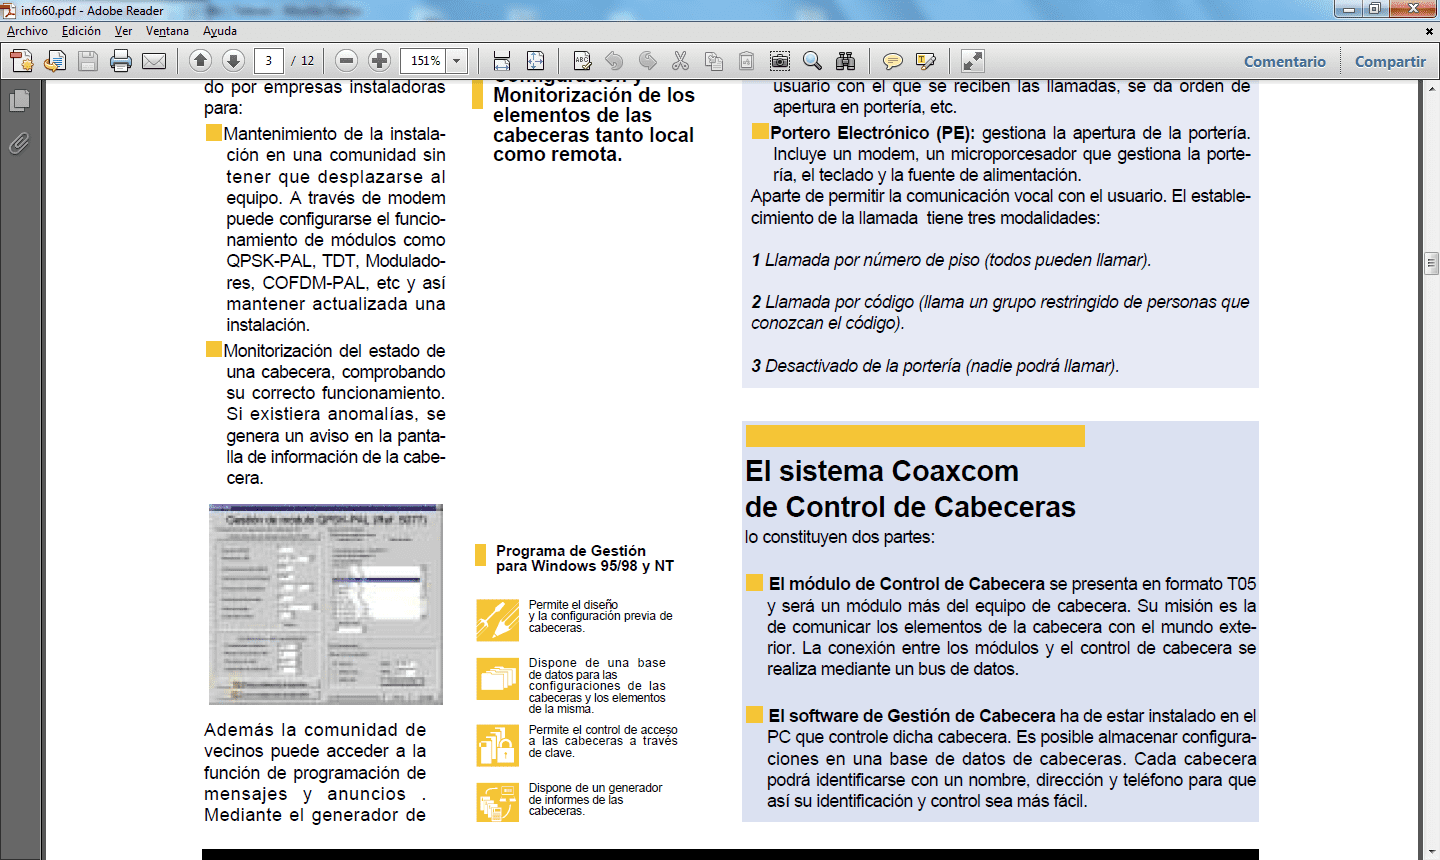The height and width of the screenshot is (860, 1440).
Task: Toggle fit one full page view
Action: pyautogui.click(x=536, y=61)
